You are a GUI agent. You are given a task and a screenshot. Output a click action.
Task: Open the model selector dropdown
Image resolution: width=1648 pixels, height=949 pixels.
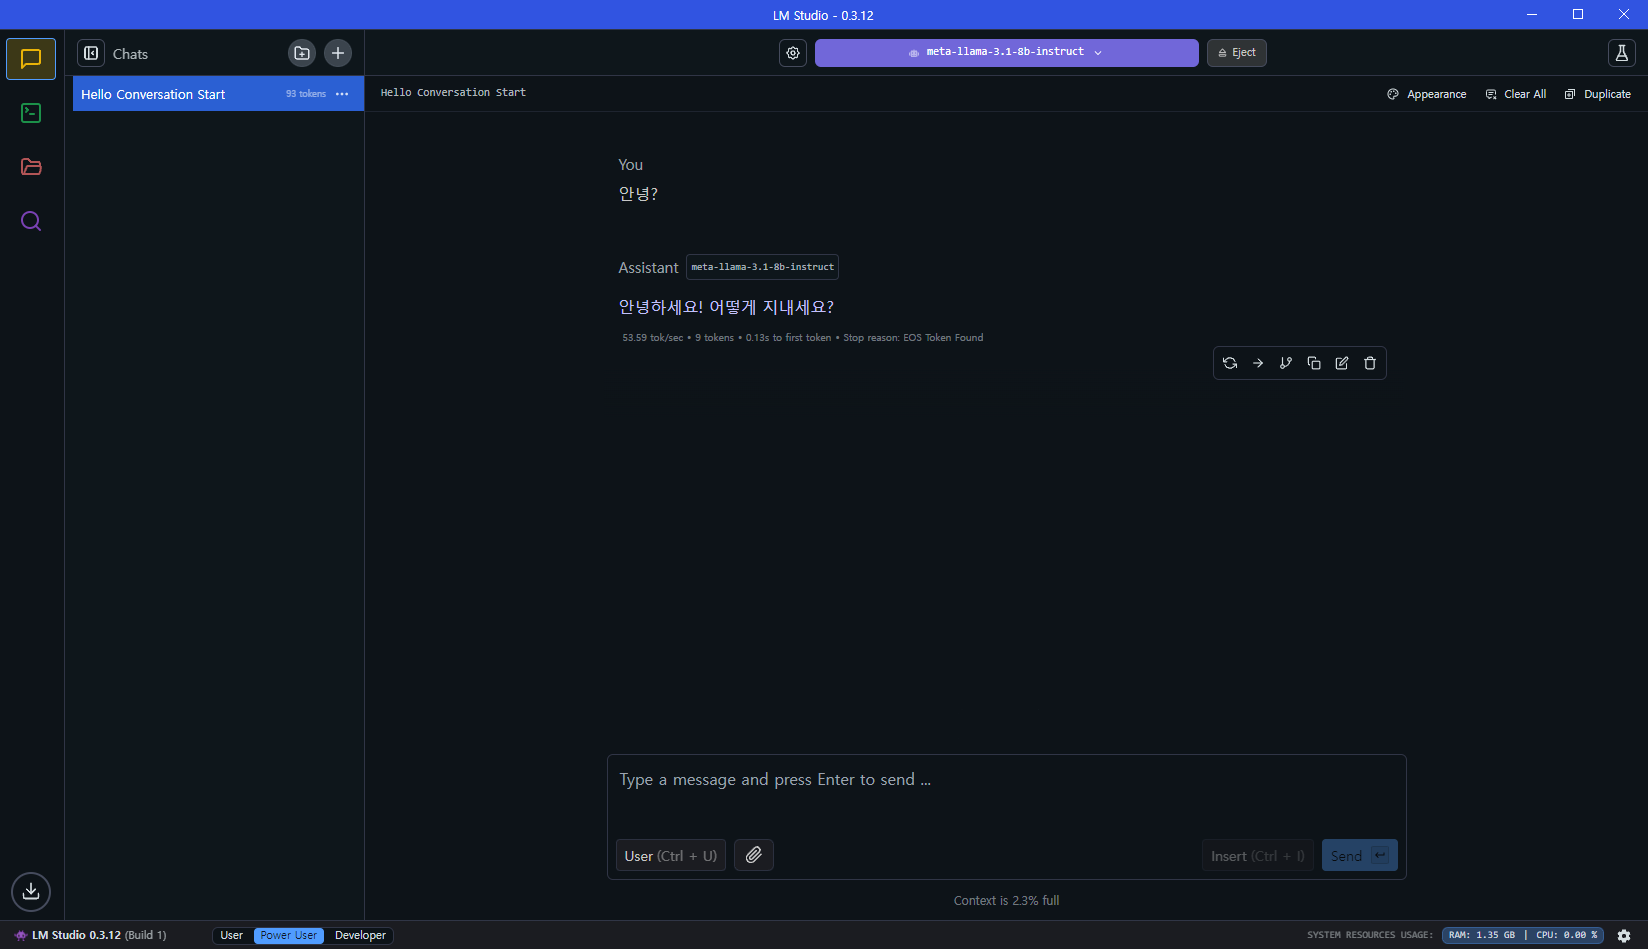click(x=1006, y=53)
